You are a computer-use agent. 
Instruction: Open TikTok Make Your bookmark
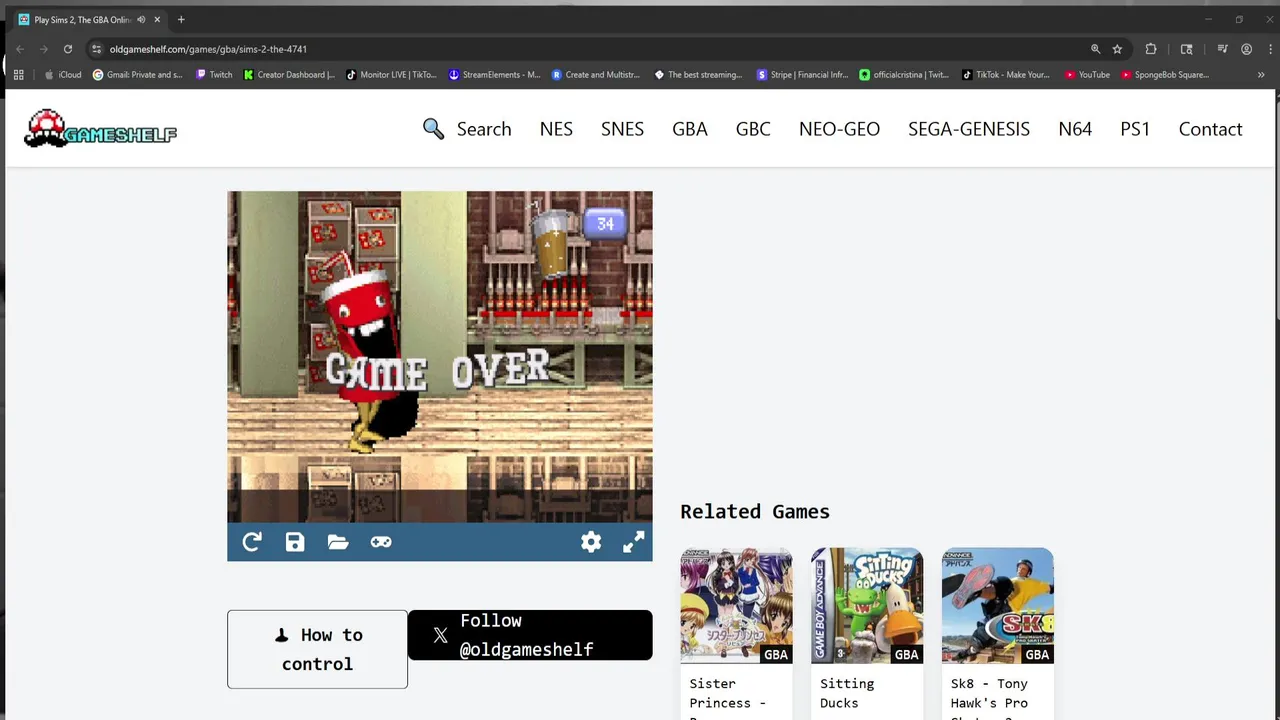pos(1007,75)
